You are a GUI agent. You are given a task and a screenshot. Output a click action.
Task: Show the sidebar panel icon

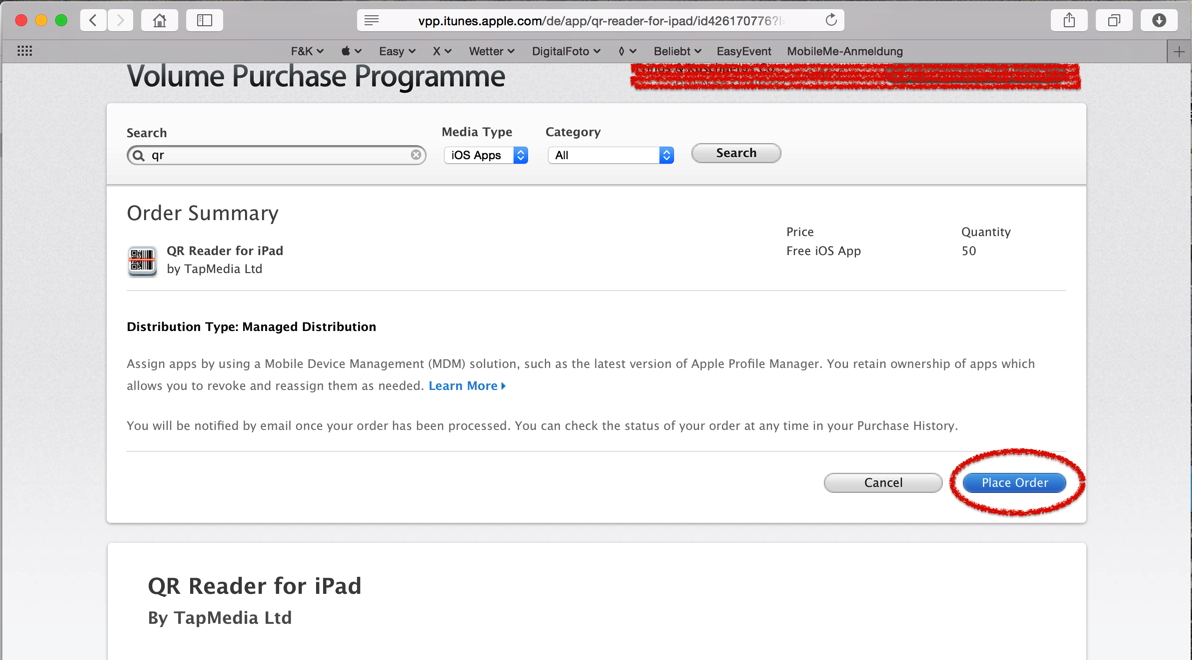click(204, 21)
